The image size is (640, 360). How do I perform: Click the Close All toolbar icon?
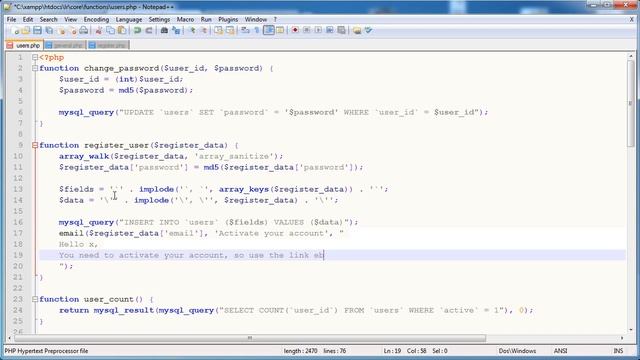(72, 31)
